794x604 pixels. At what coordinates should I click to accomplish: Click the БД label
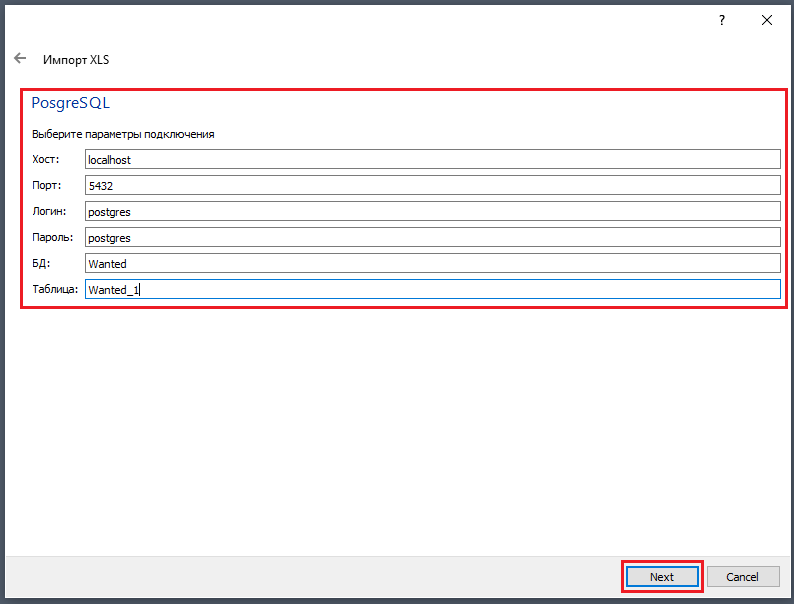(41, 263)
